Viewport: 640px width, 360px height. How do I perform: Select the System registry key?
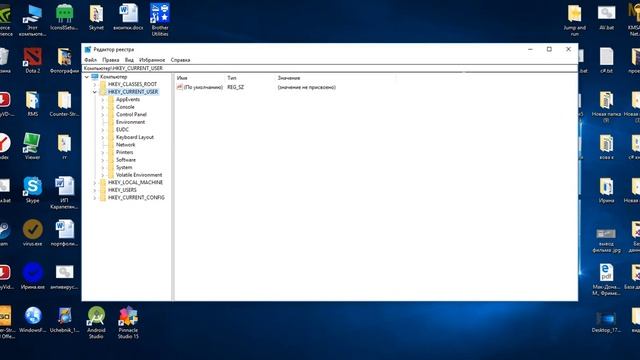pyautogui.click(x=124, y=167)
